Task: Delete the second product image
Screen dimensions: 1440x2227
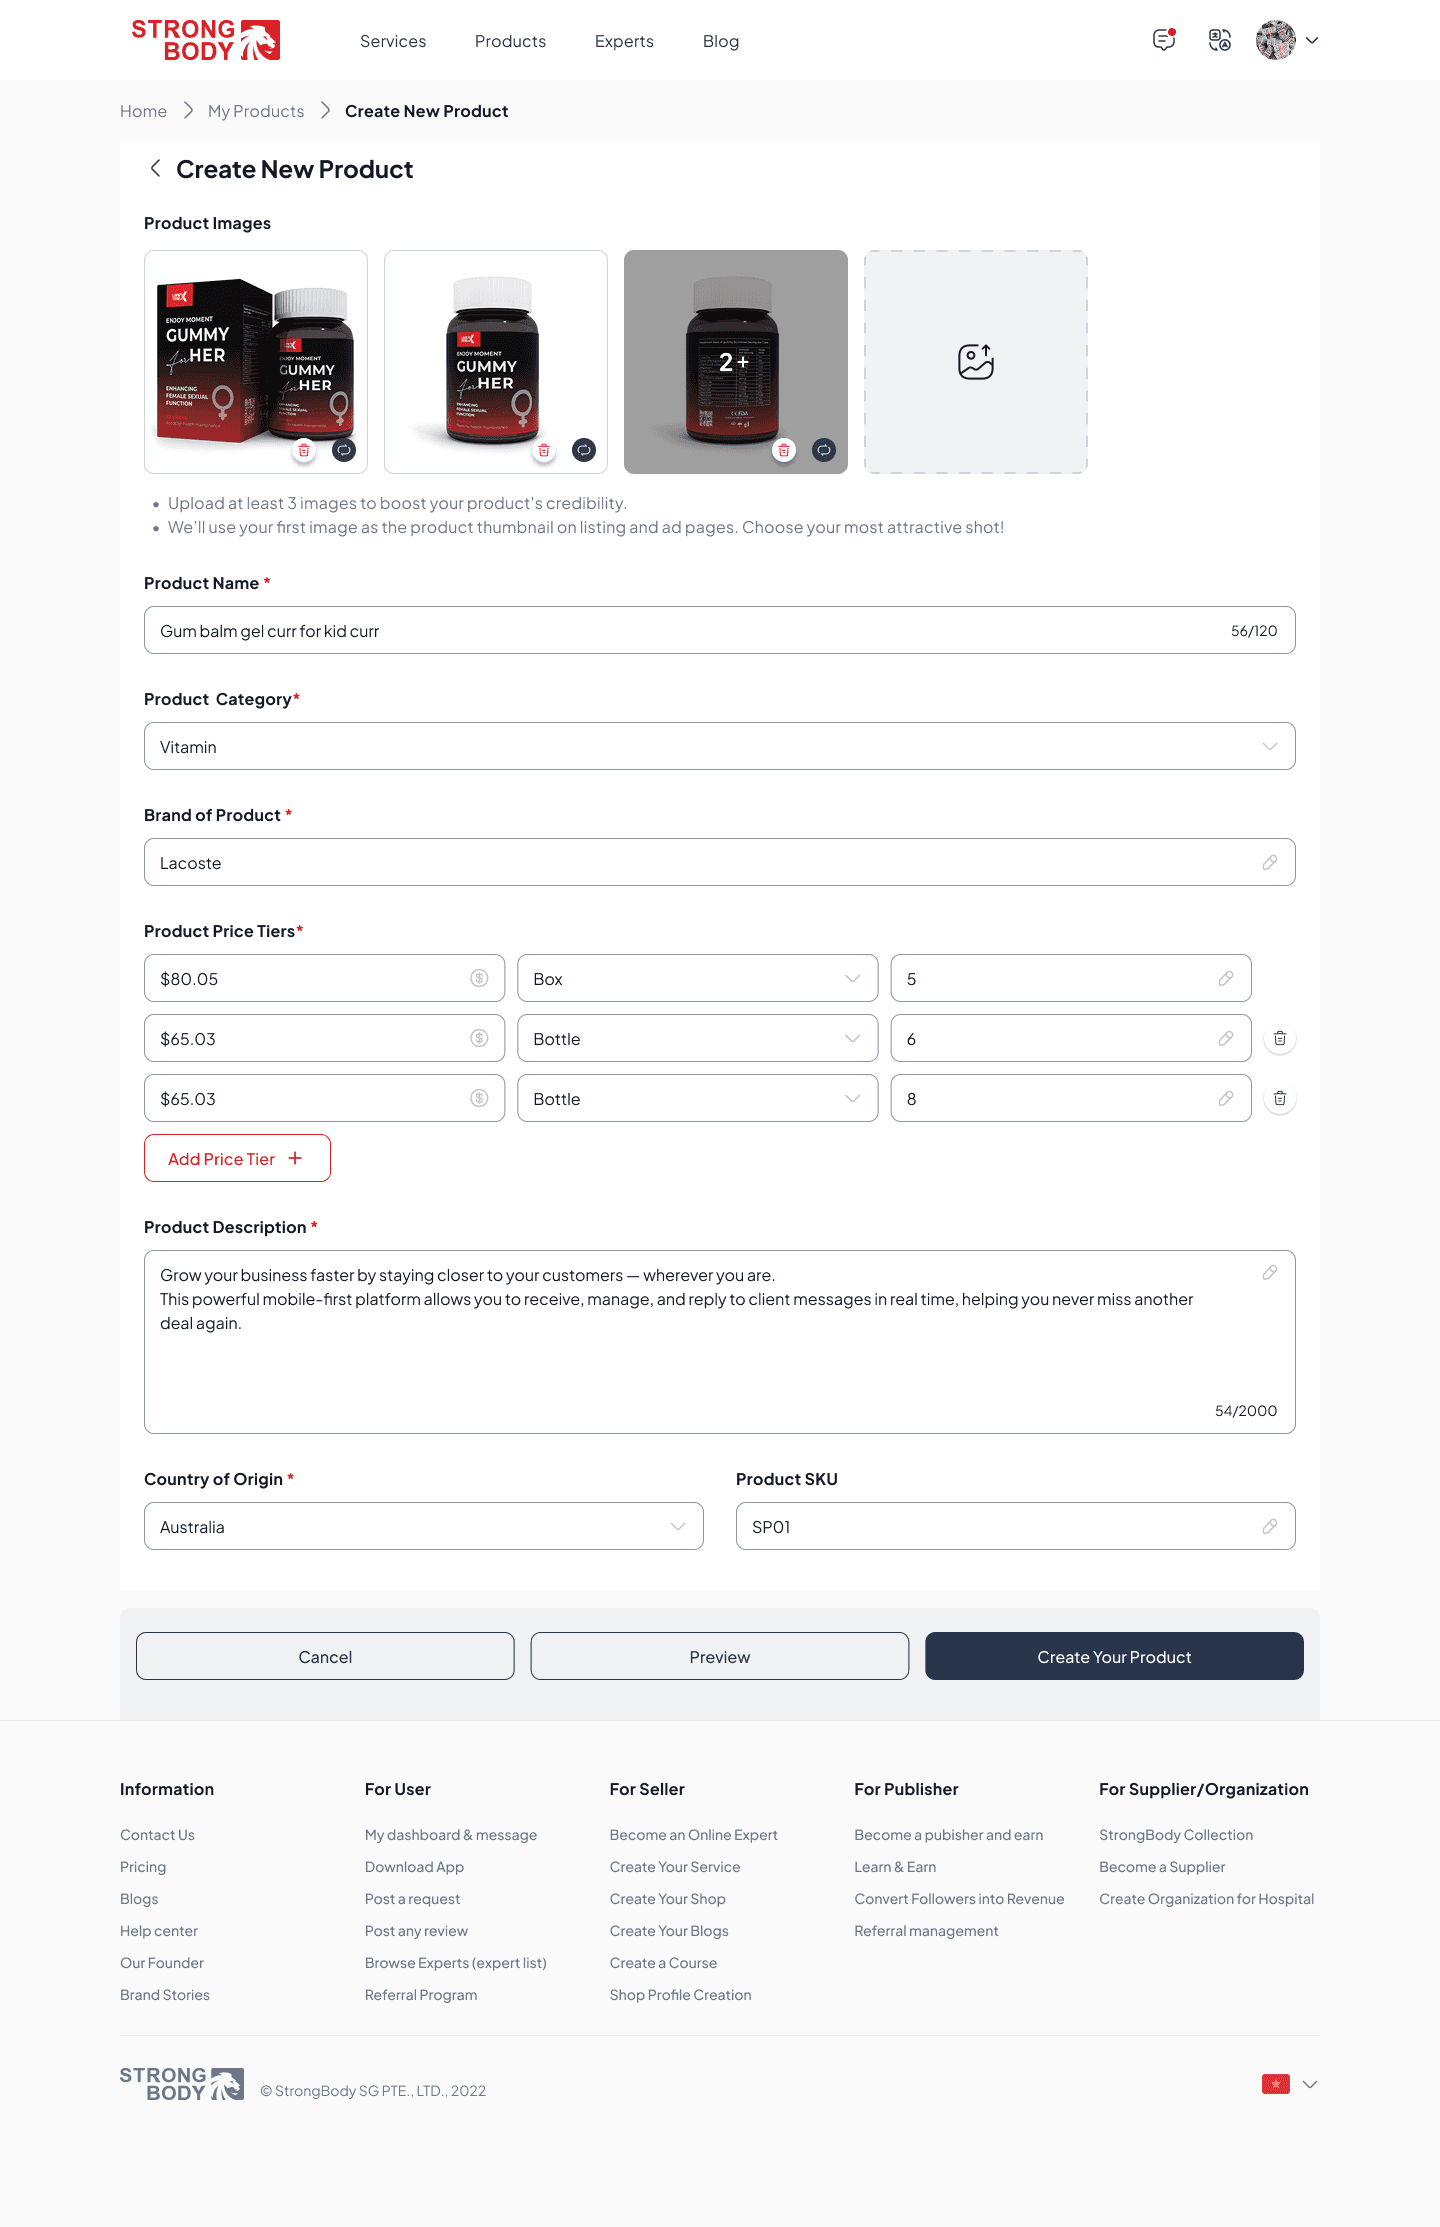Action: (x=544, y=450)
